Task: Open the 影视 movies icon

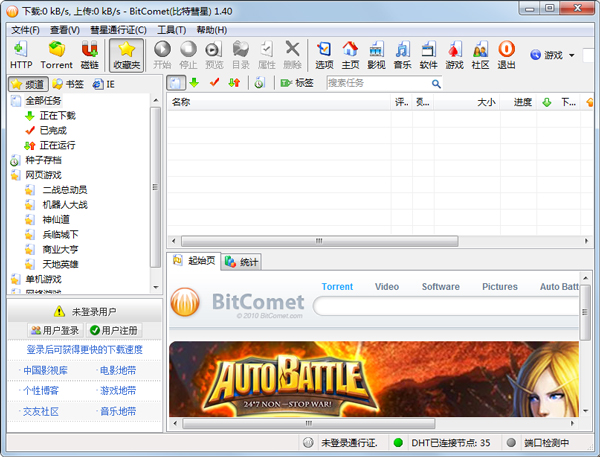Action: pos(376,55)
